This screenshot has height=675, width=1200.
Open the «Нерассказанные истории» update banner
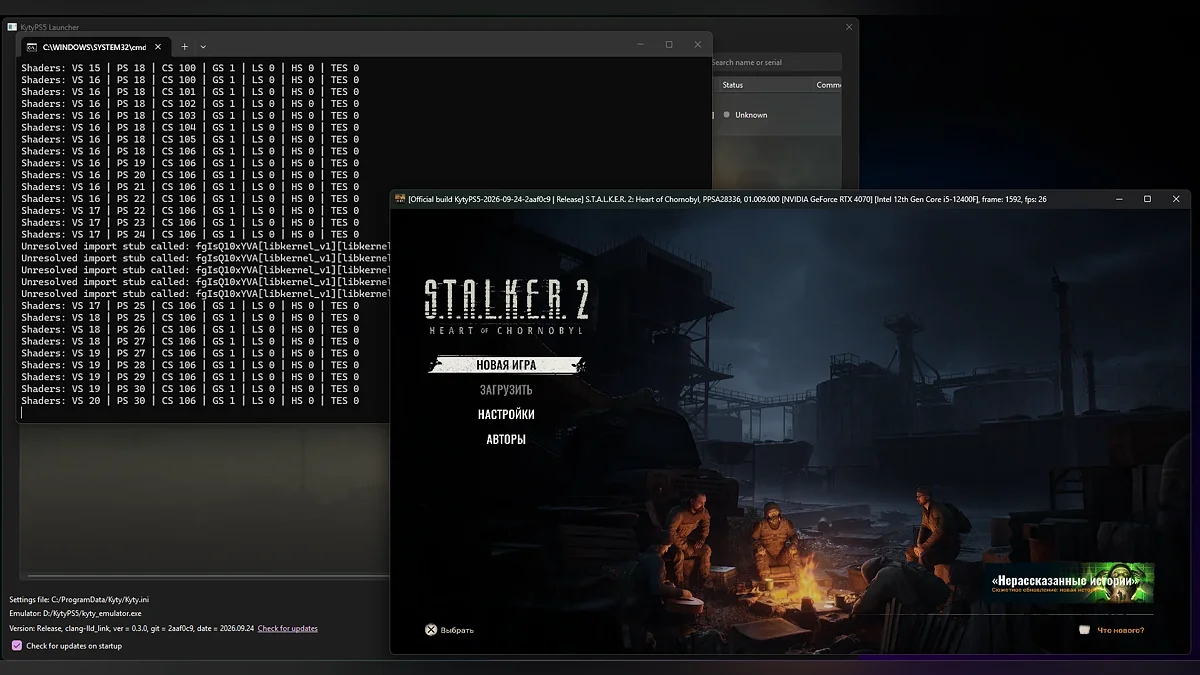(1072, 583)
